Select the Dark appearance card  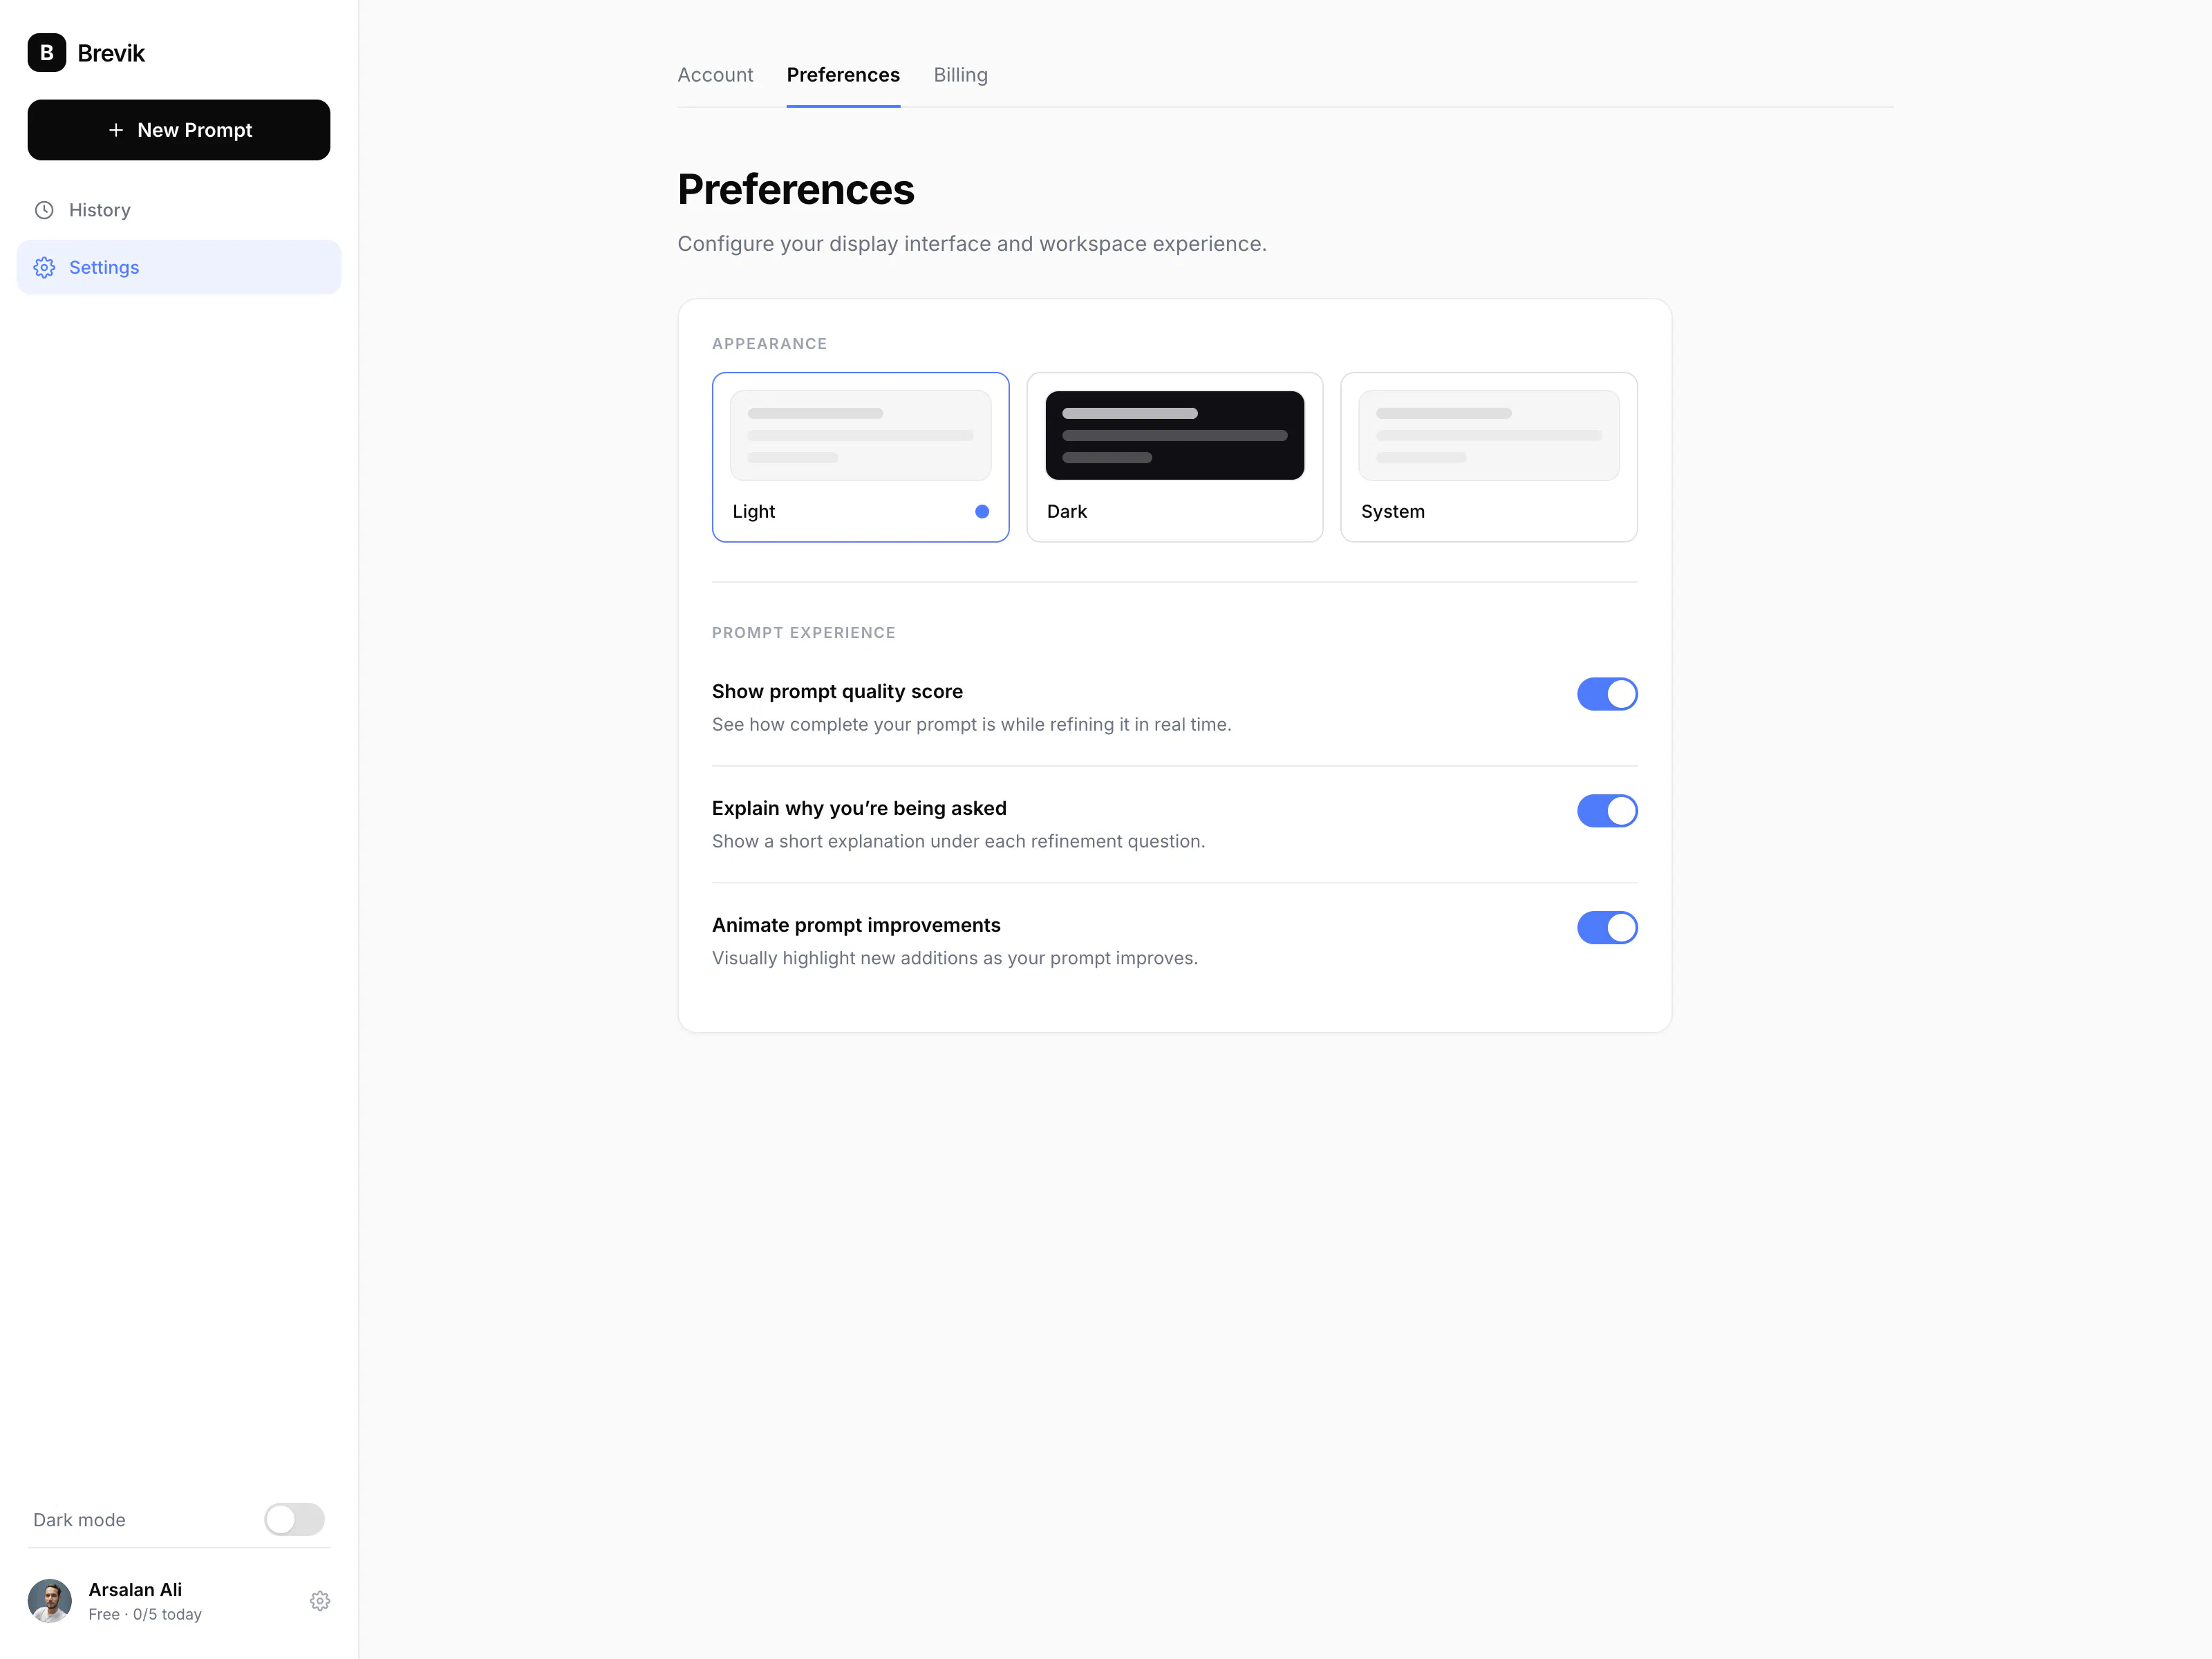tap(1175, 457)
